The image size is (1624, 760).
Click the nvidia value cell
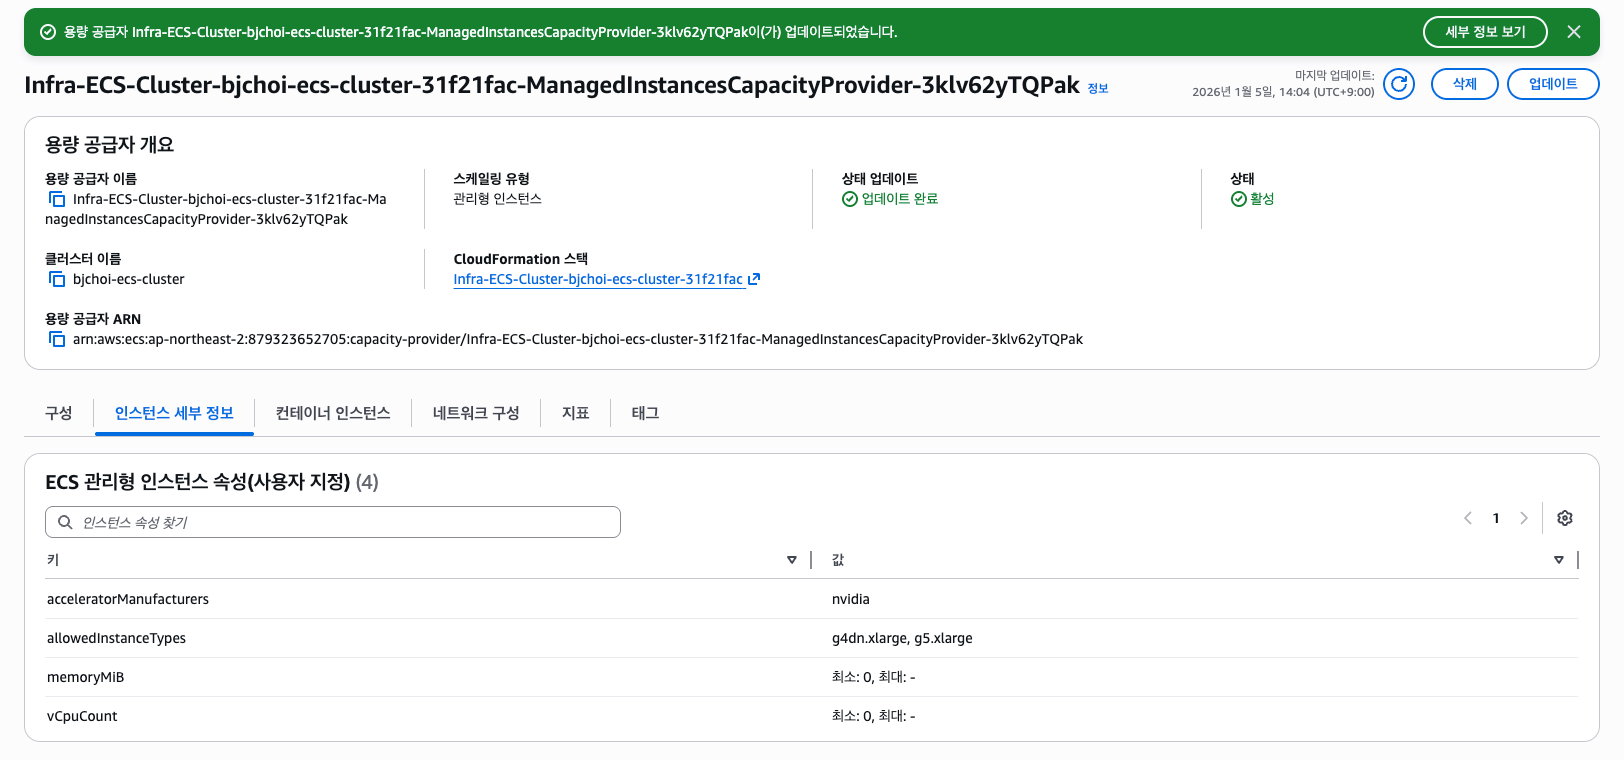(851, 599)
